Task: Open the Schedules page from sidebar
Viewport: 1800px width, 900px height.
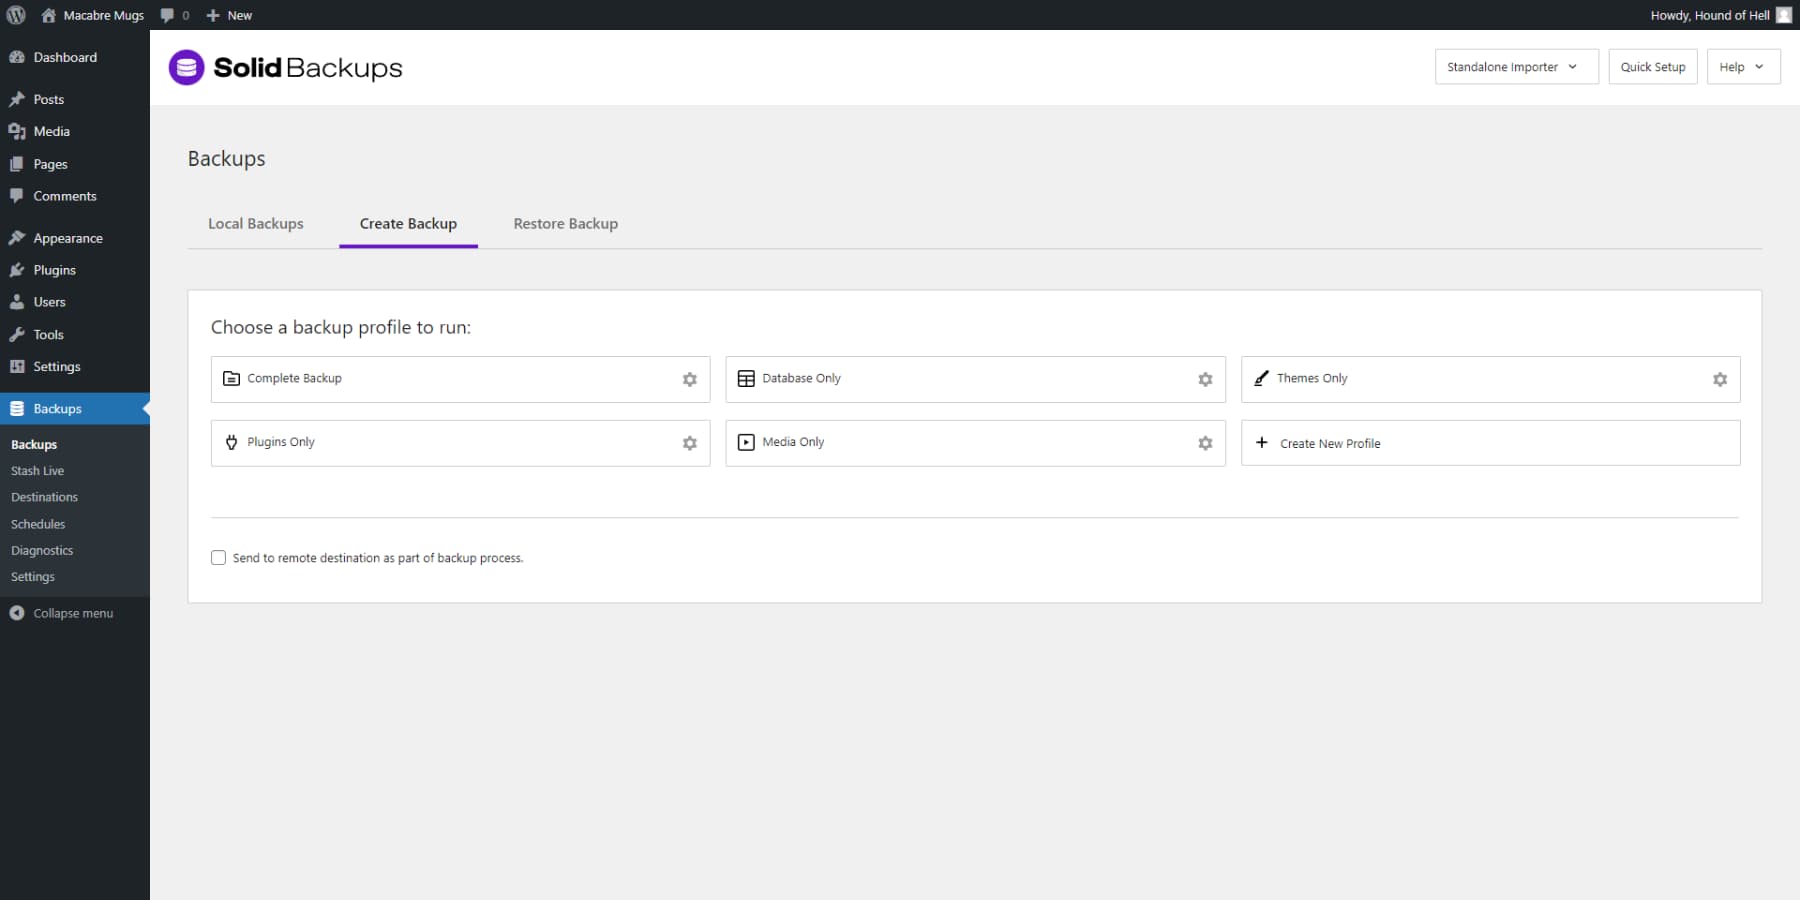Action: (38, 523)
